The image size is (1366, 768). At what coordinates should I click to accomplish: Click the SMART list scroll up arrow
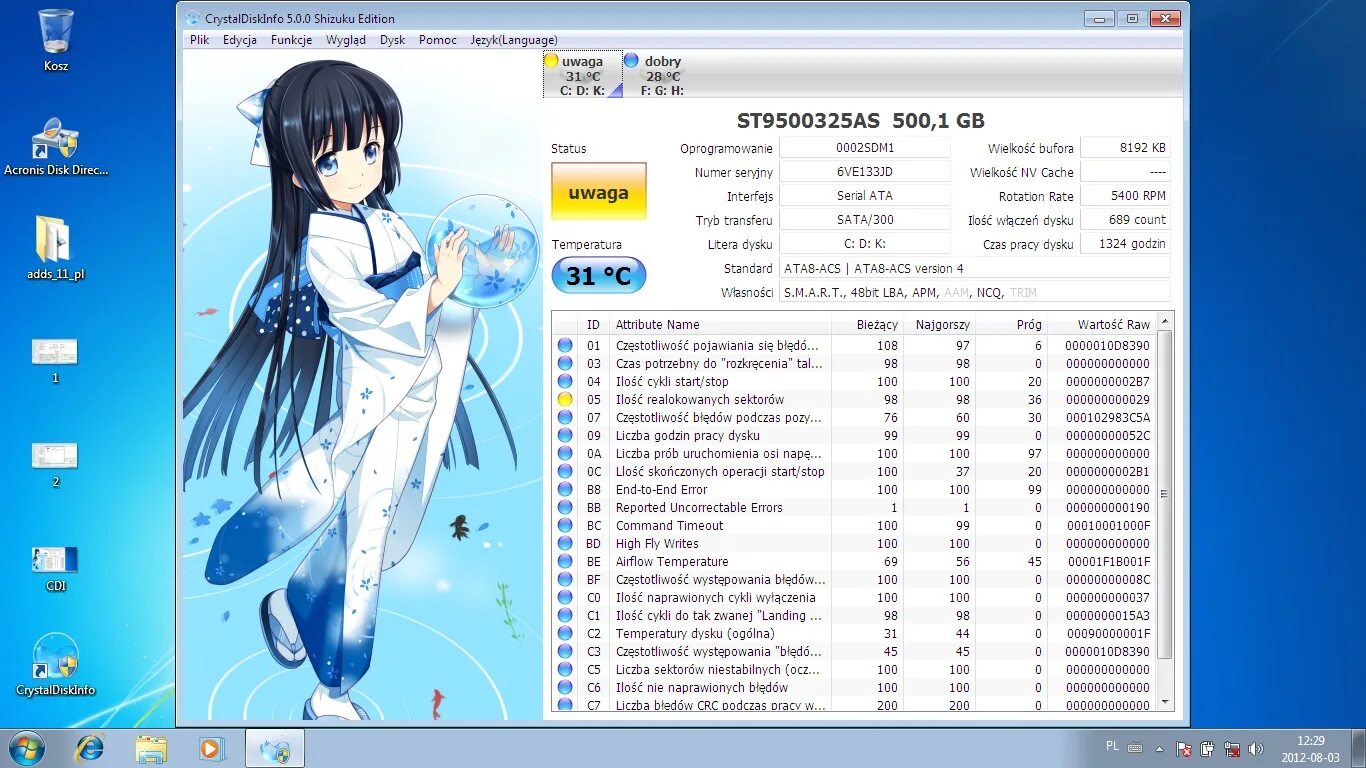[x=1165, y=320]
